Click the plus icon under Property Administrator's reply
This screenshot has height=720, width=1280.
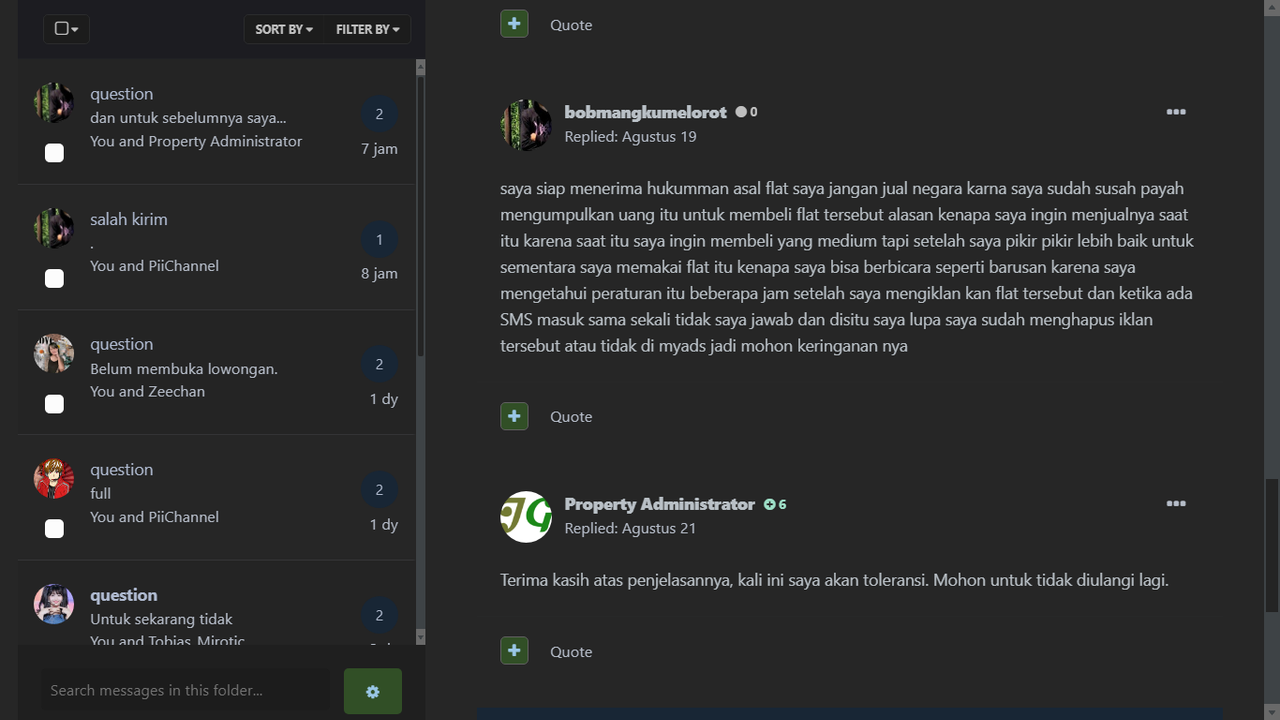514,651
